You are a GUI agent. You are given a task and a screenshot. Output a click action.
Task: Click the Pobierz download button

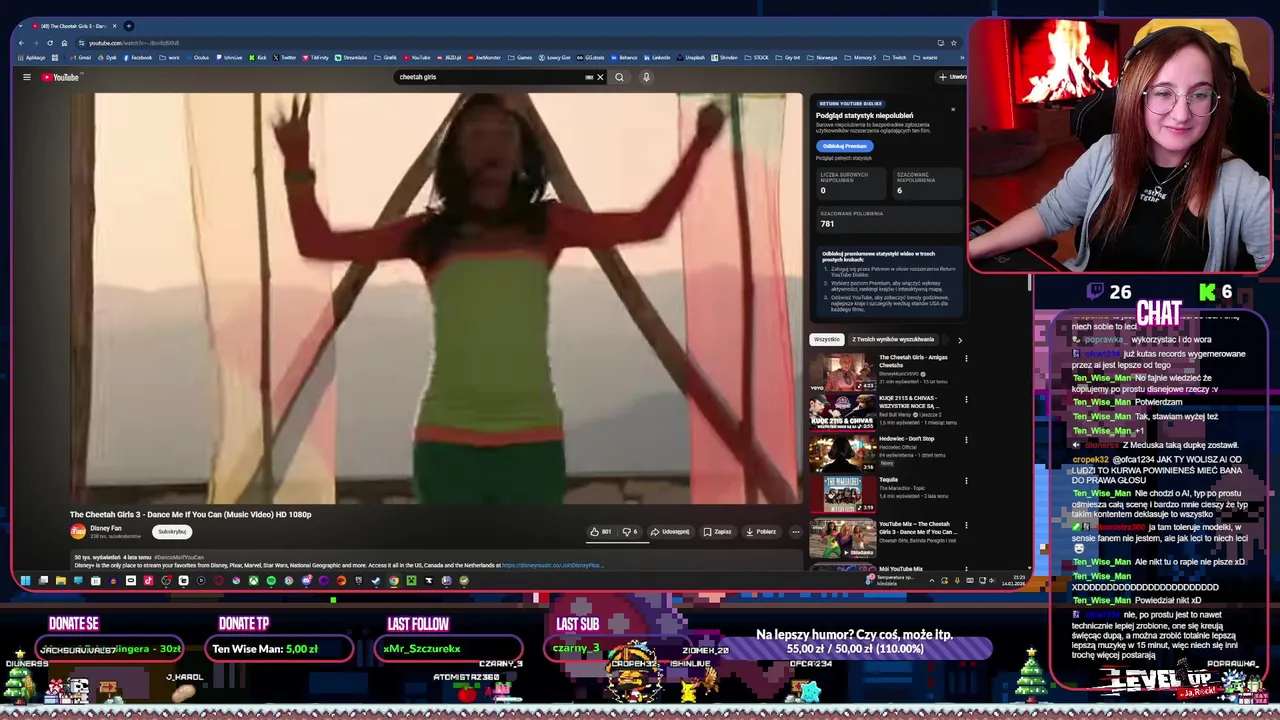(x=761, y=532)
